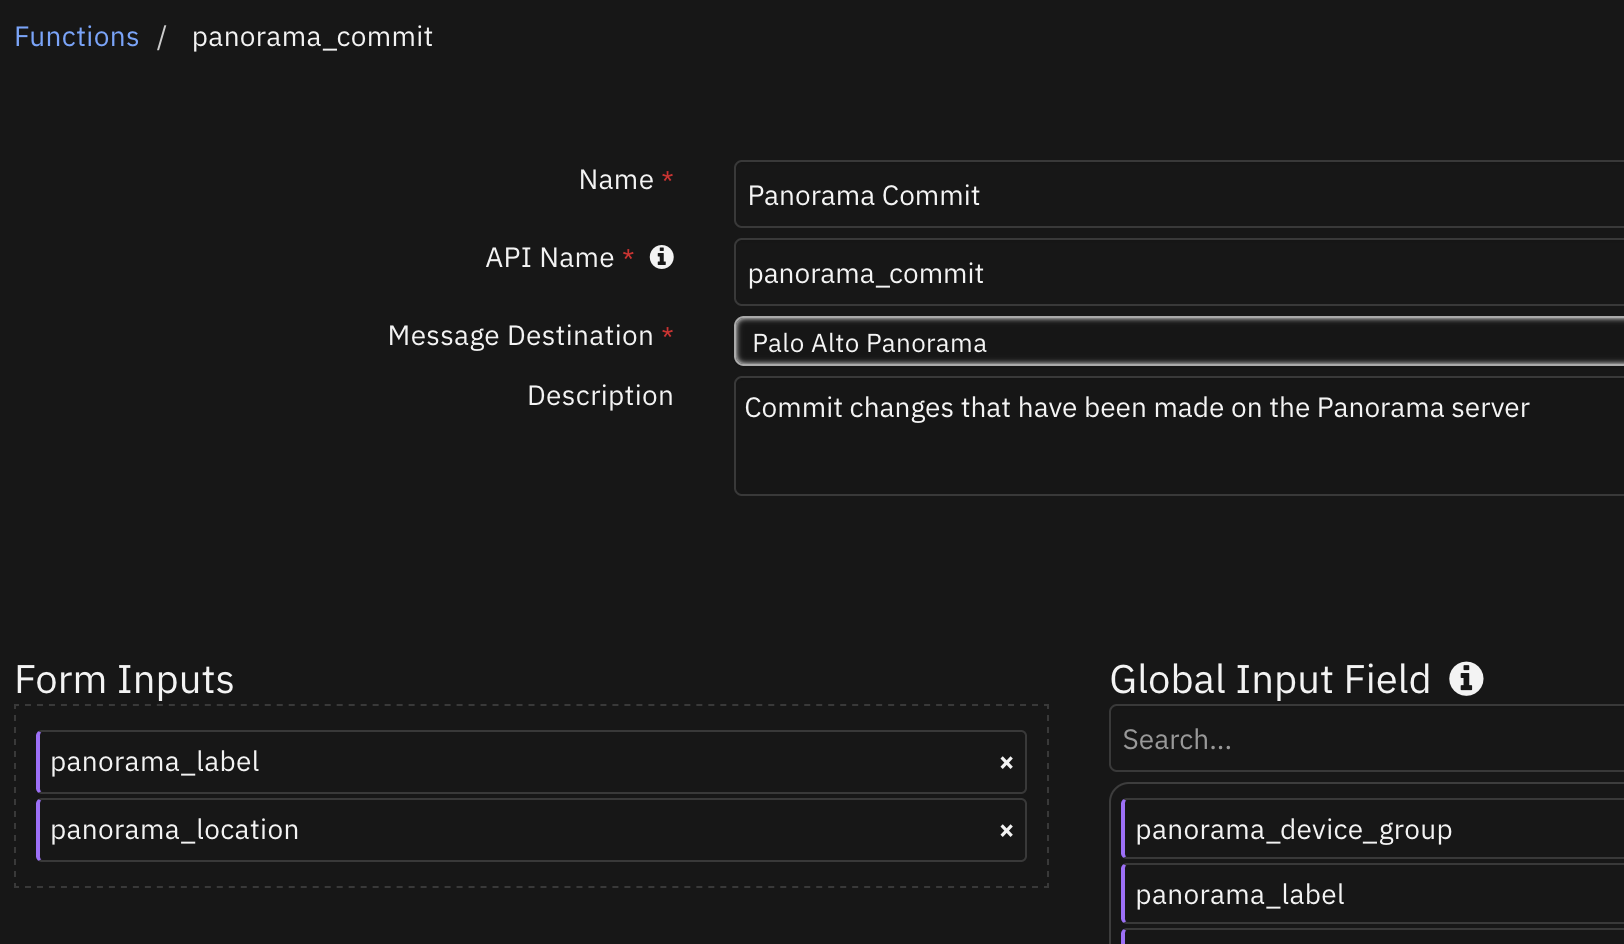Click the API Name info icon
The width and height of the screenshot is (1624, 944).
pyautogui.click(x=662, y=257)
